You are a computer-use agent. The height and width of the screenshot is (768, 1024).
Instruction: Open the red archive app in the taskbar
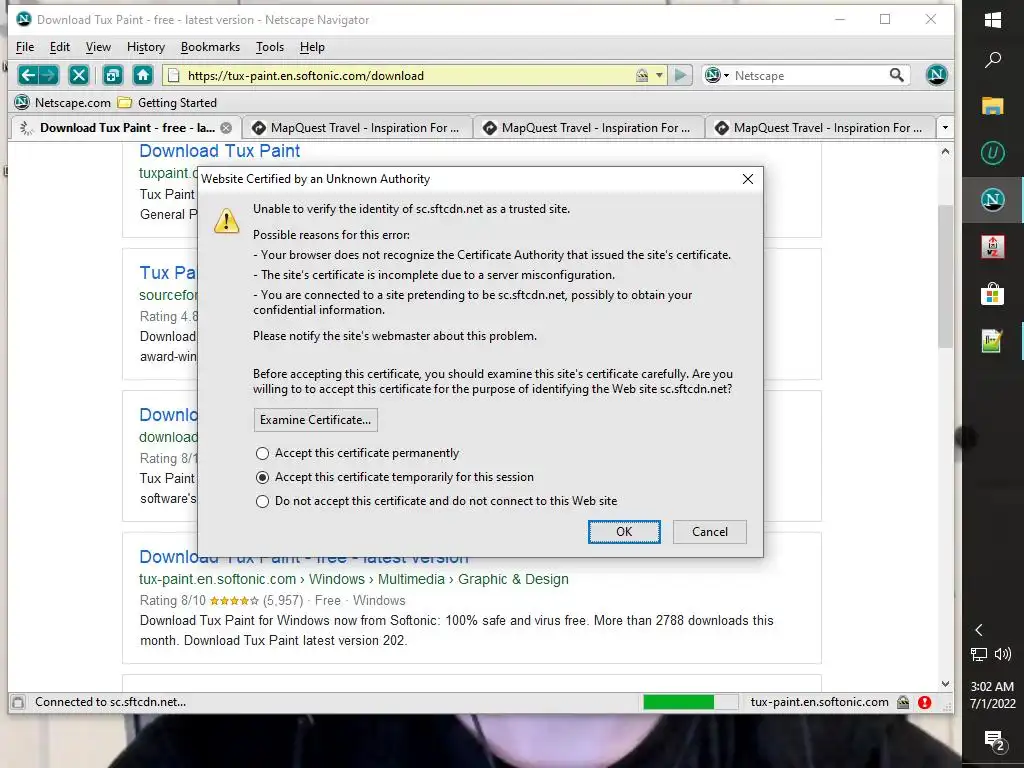(x=993, y=247)
